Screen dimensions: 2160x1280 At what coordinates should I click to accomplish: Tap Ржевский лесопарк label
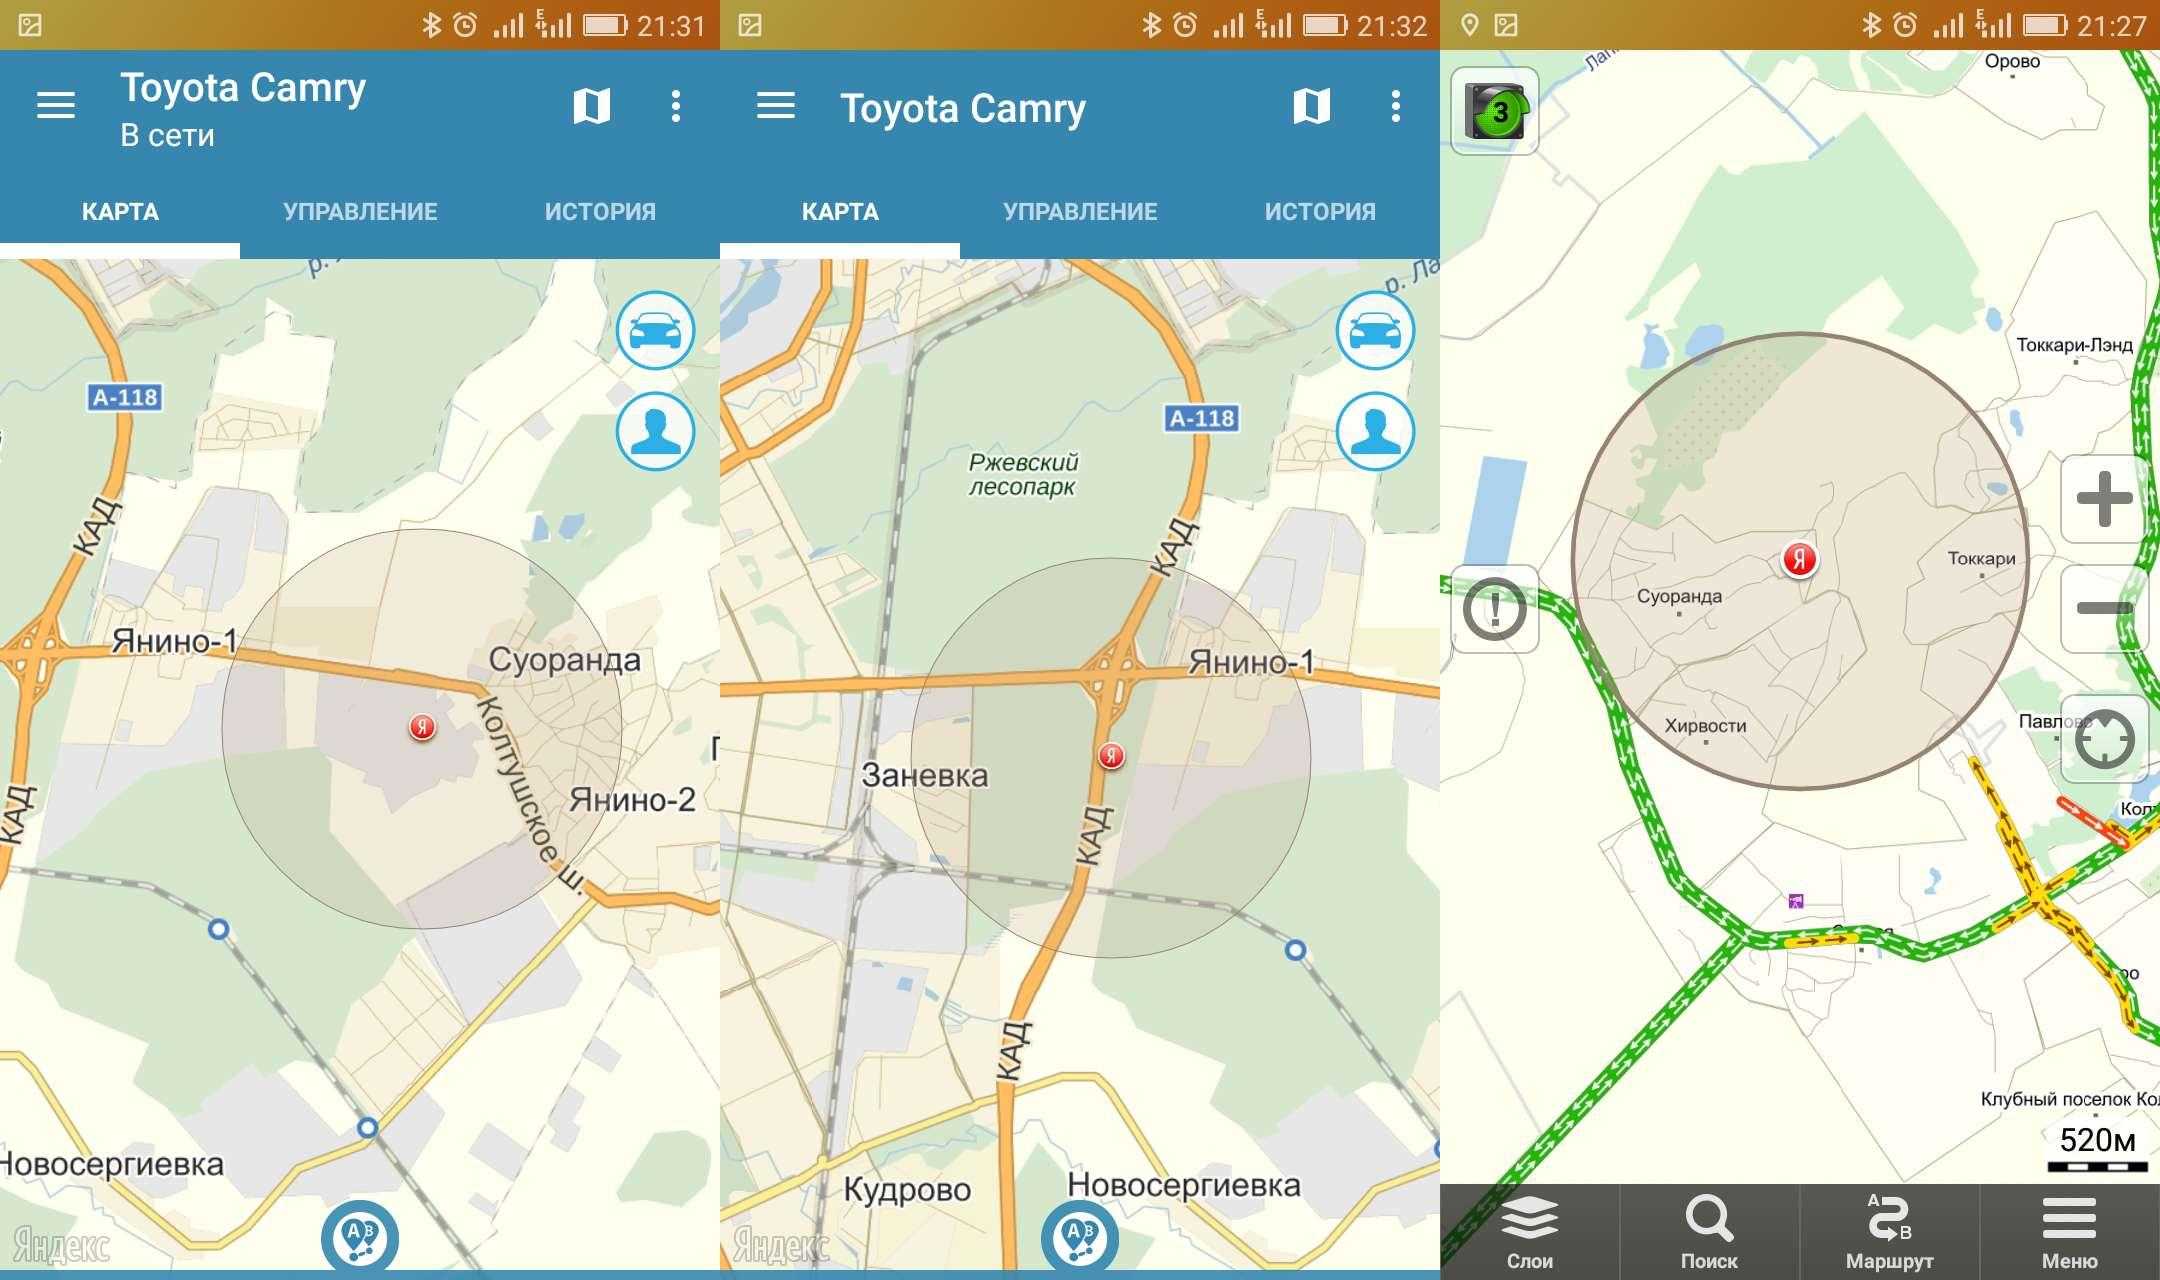[x=1023, y=475]
